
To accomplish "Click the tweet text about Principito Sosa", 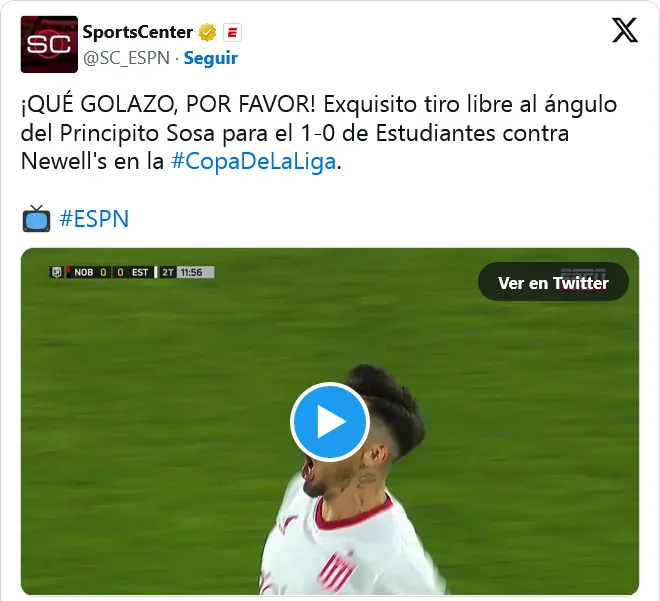I will point(319,133).
